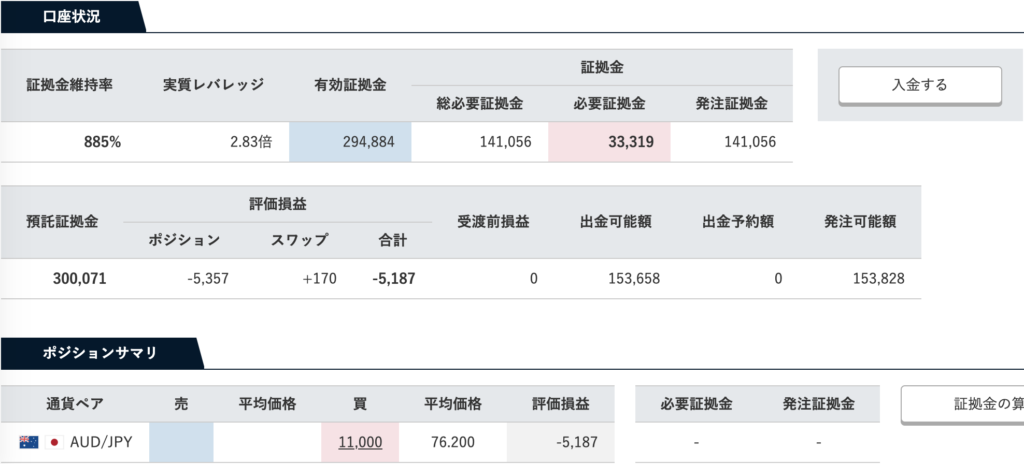
Task: Click the -5,187 total valuation loss value
Action: click(x=394, y=279)
